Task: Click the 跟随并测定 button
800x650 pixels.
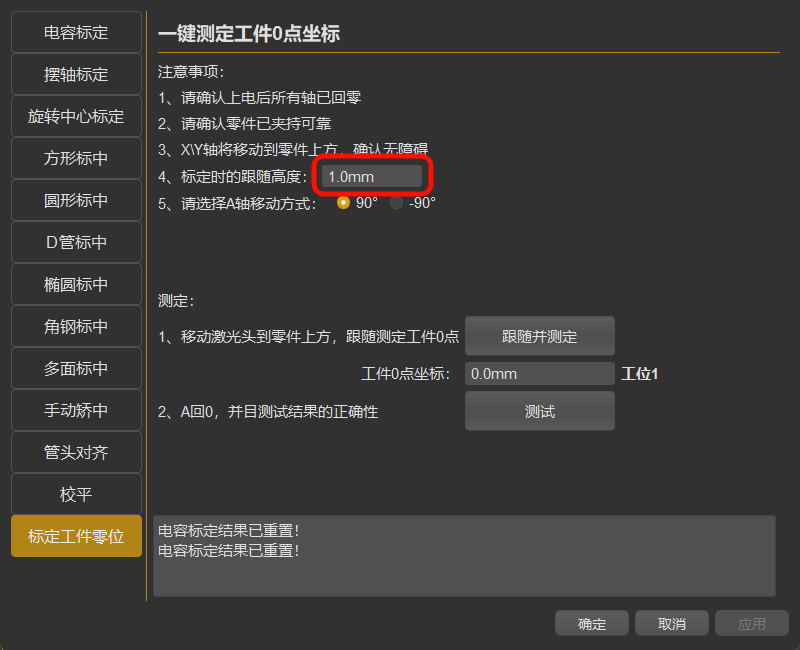Action: click(539, 336)
